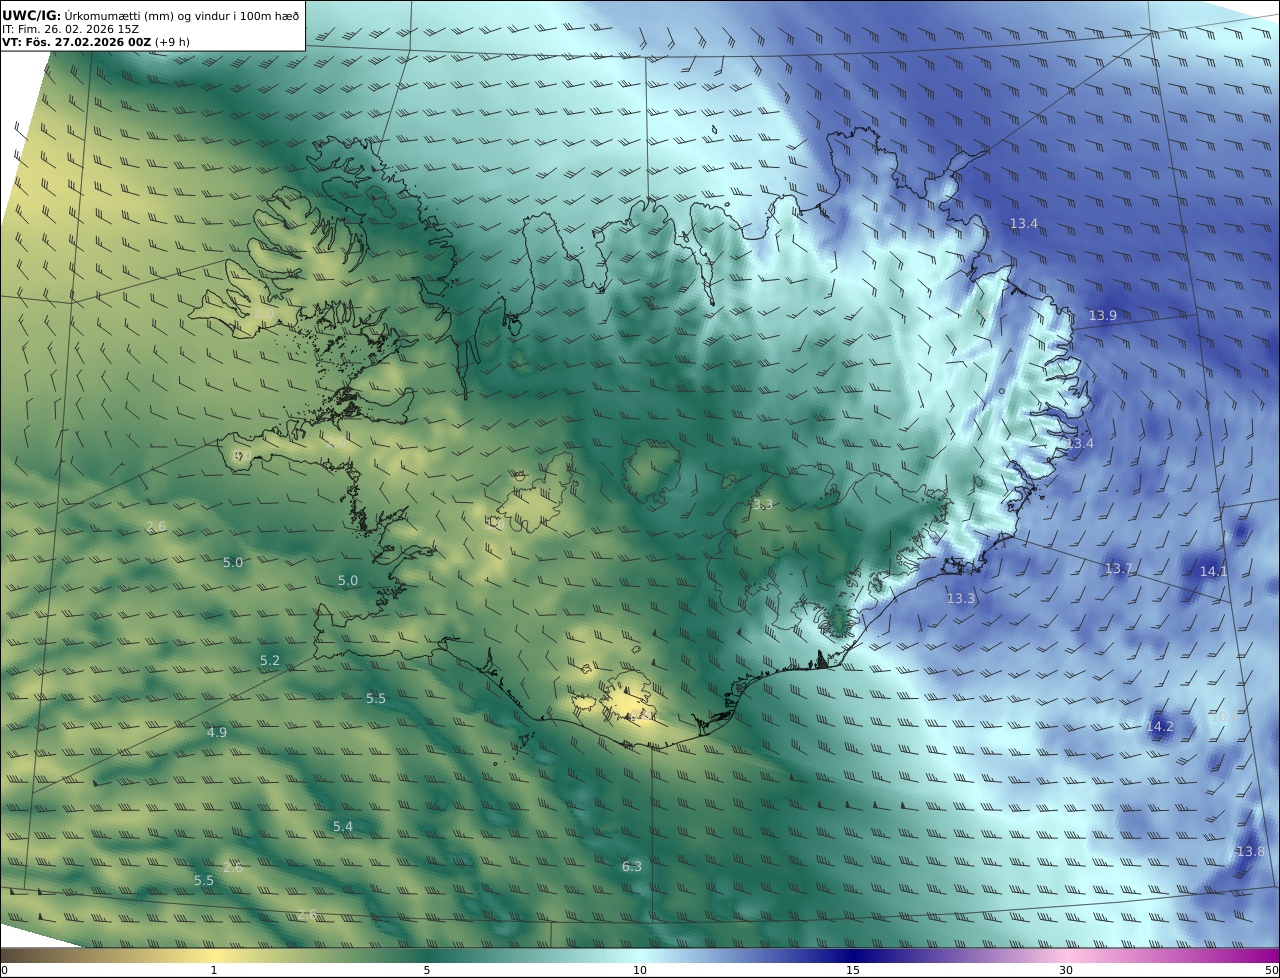
Task: Click the 14.2 value label
Action: (x=1160, y=726)
